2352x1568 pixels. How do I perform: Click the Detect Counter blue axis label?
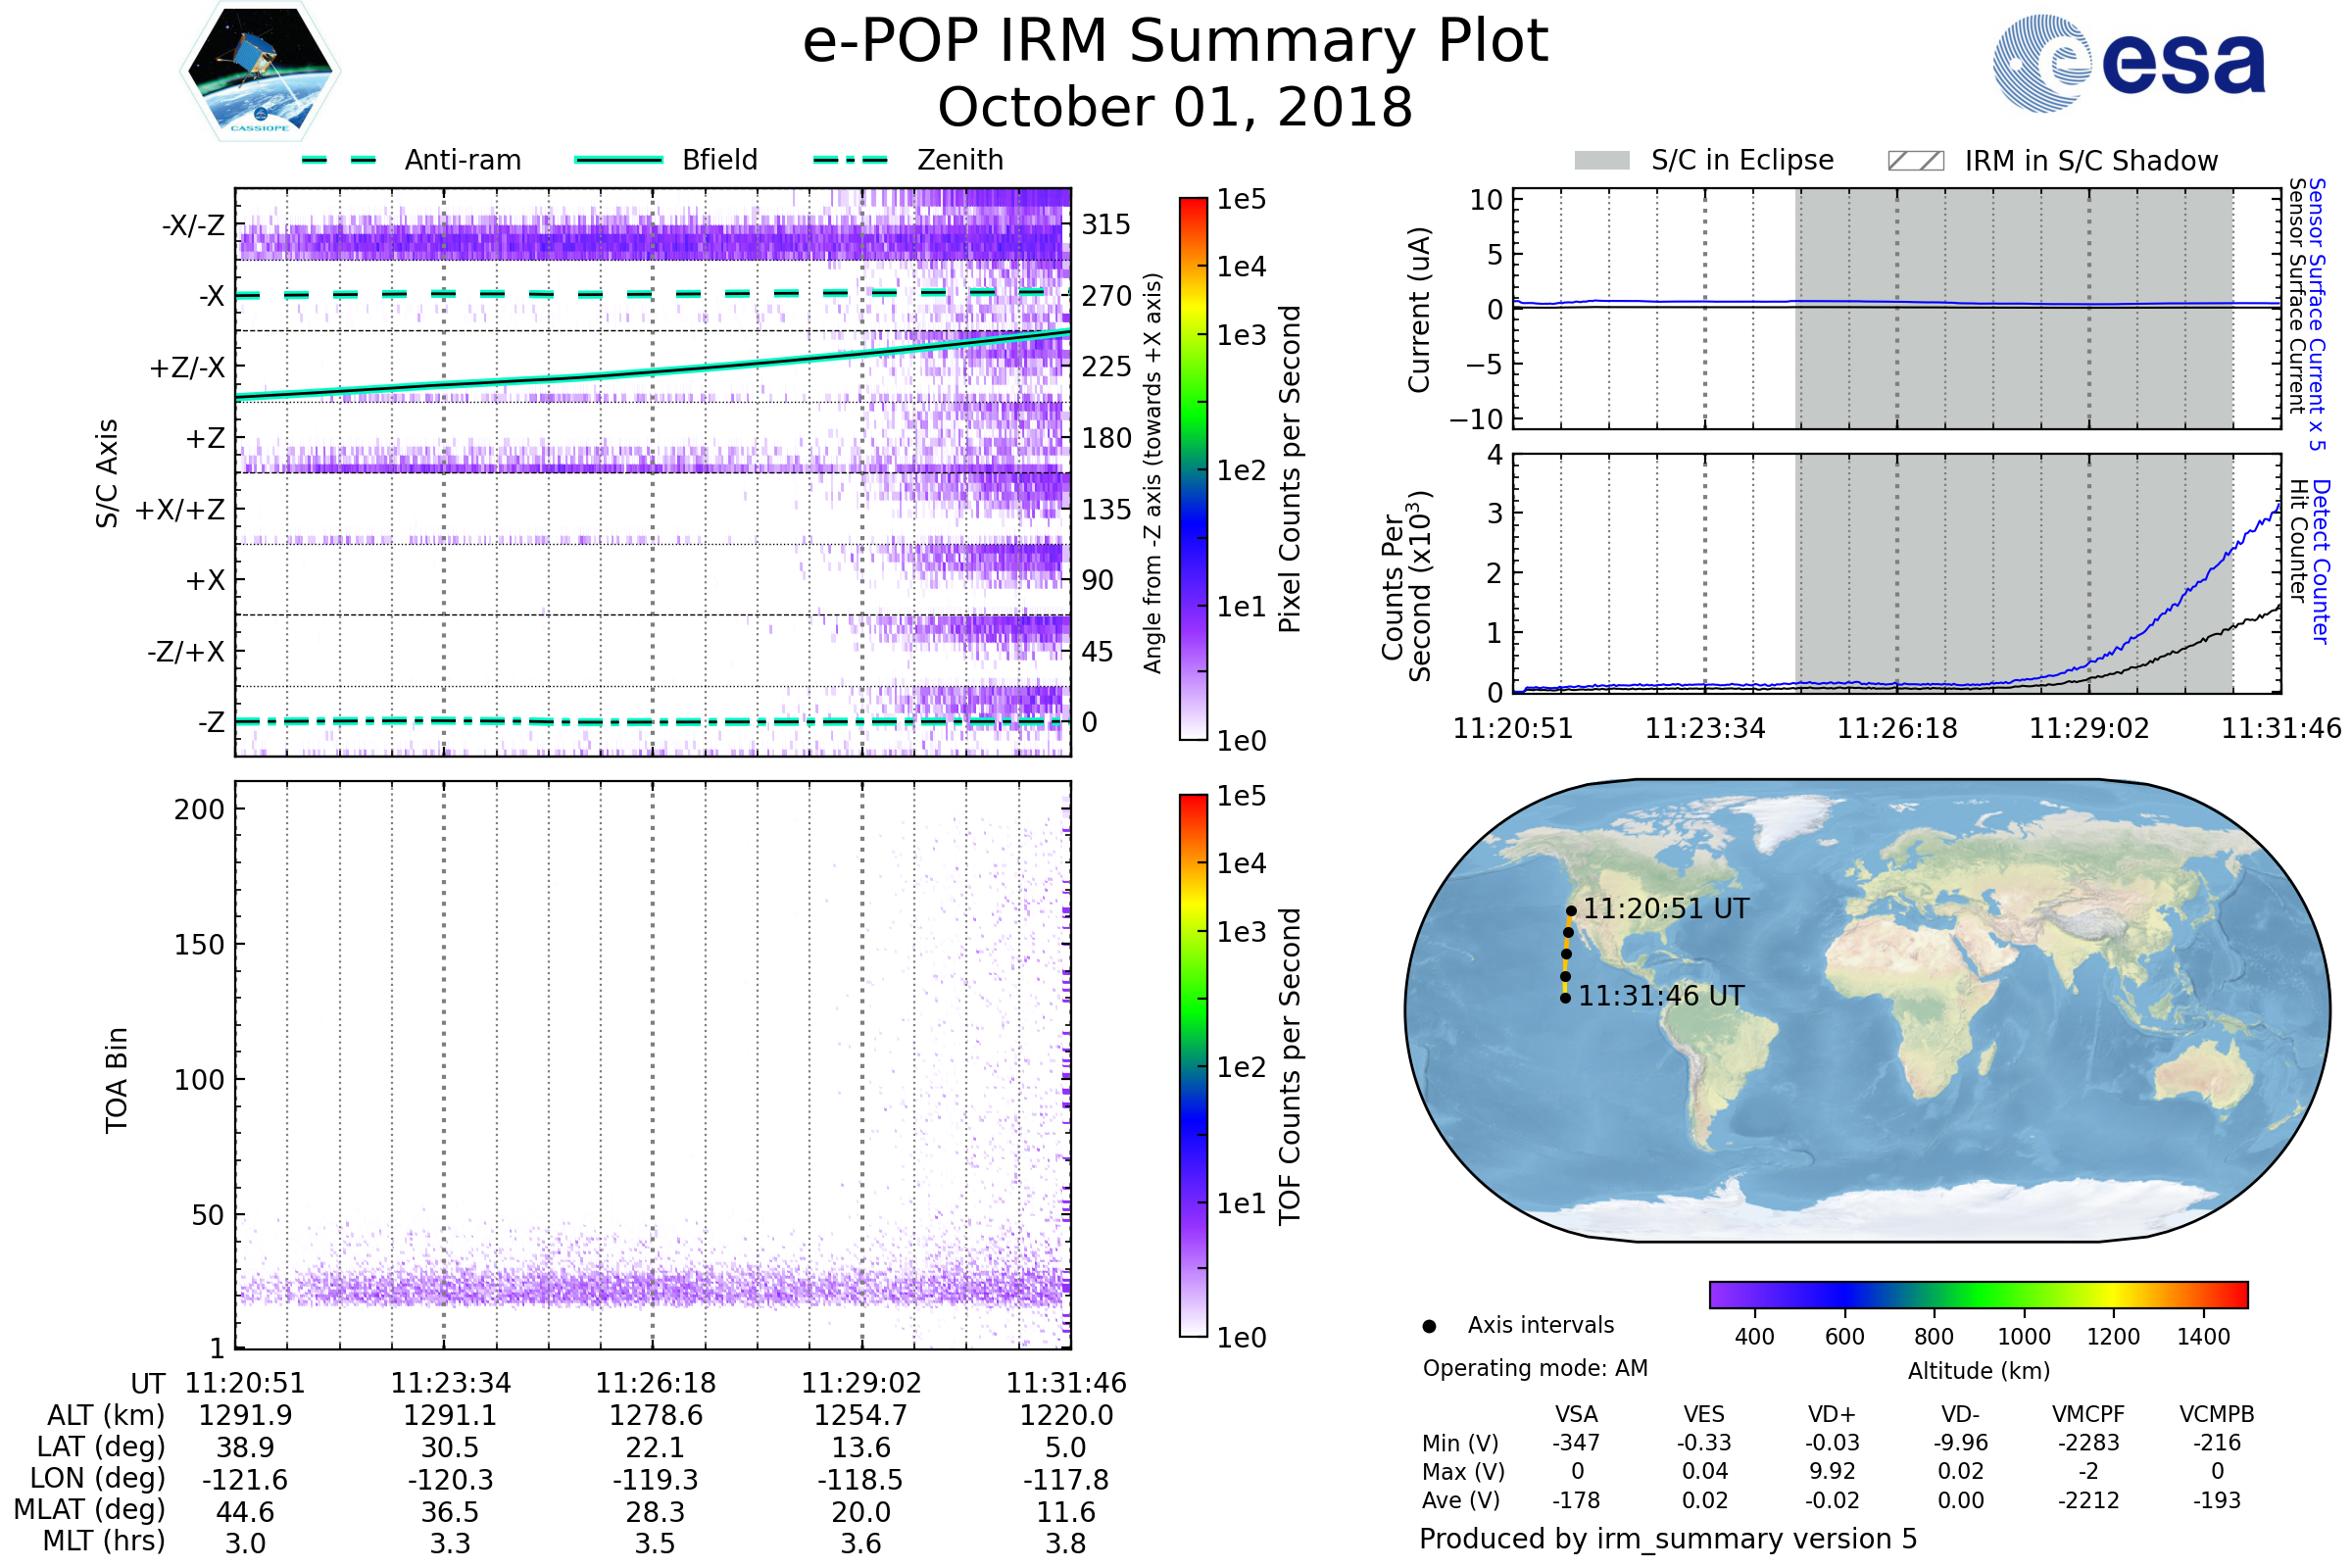[2321, 562]
